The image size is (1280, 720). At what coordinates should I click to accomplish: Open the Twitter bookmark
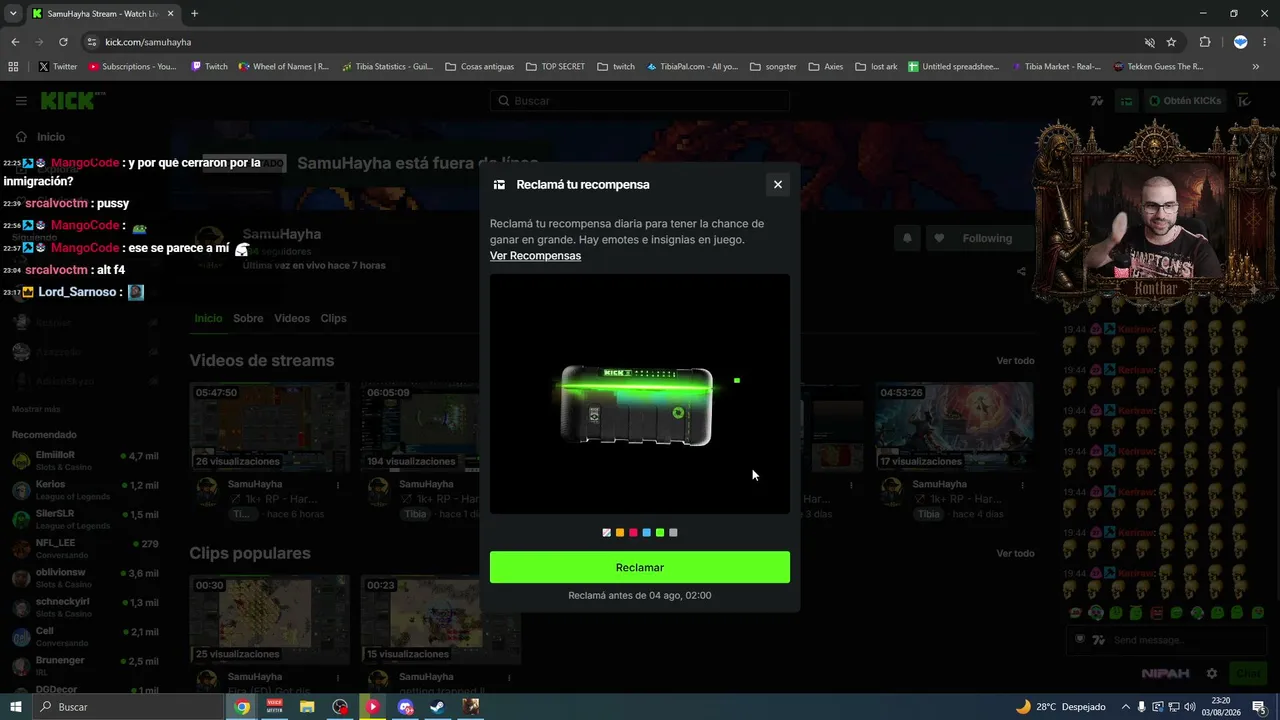(58, 67)
